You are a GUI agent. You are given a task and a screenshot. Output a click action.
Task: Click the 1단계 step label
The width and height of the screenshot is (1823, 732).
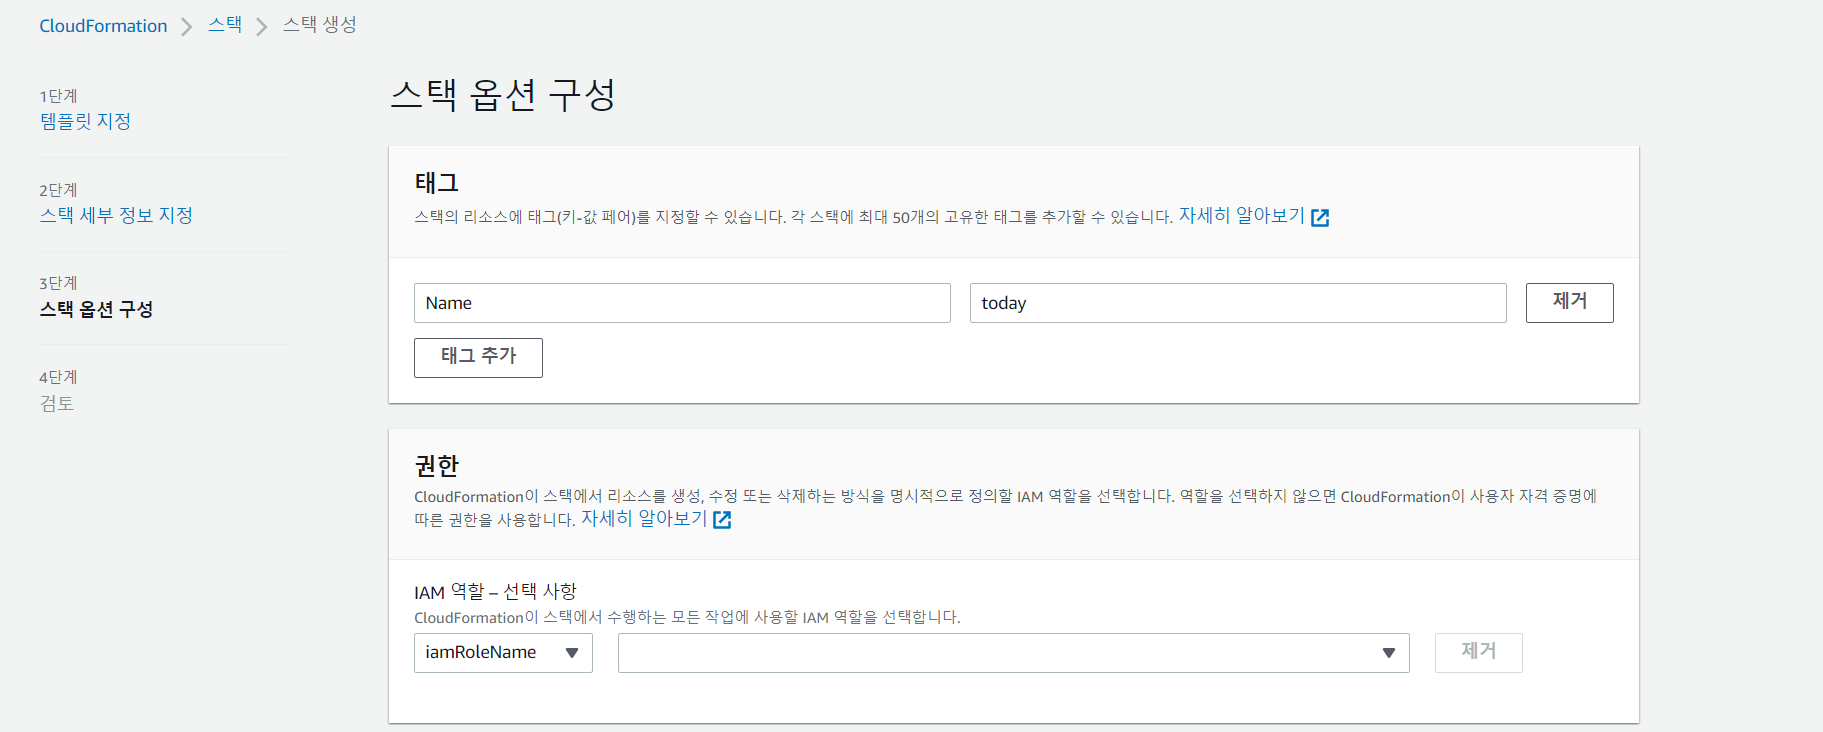58,96
